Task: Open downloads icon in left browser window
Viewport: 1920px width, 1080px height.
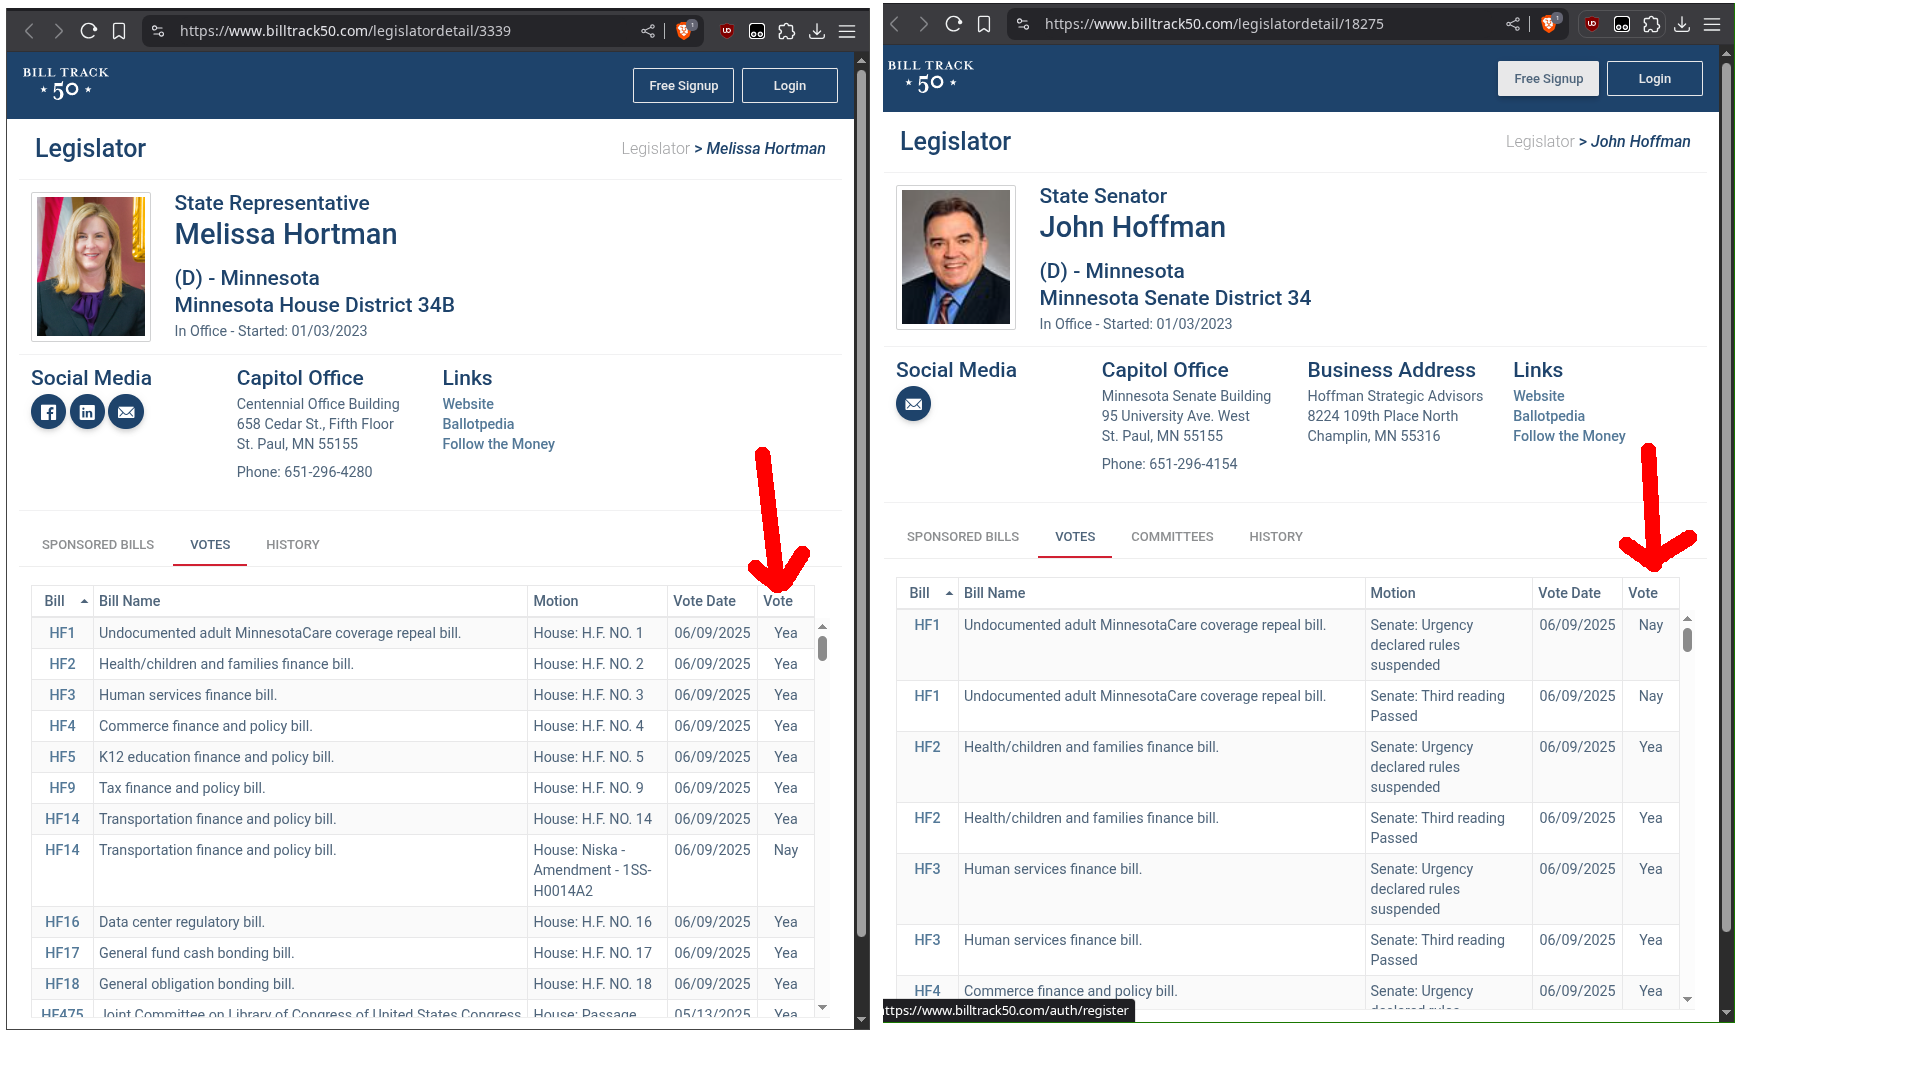Action: [817, 31]
